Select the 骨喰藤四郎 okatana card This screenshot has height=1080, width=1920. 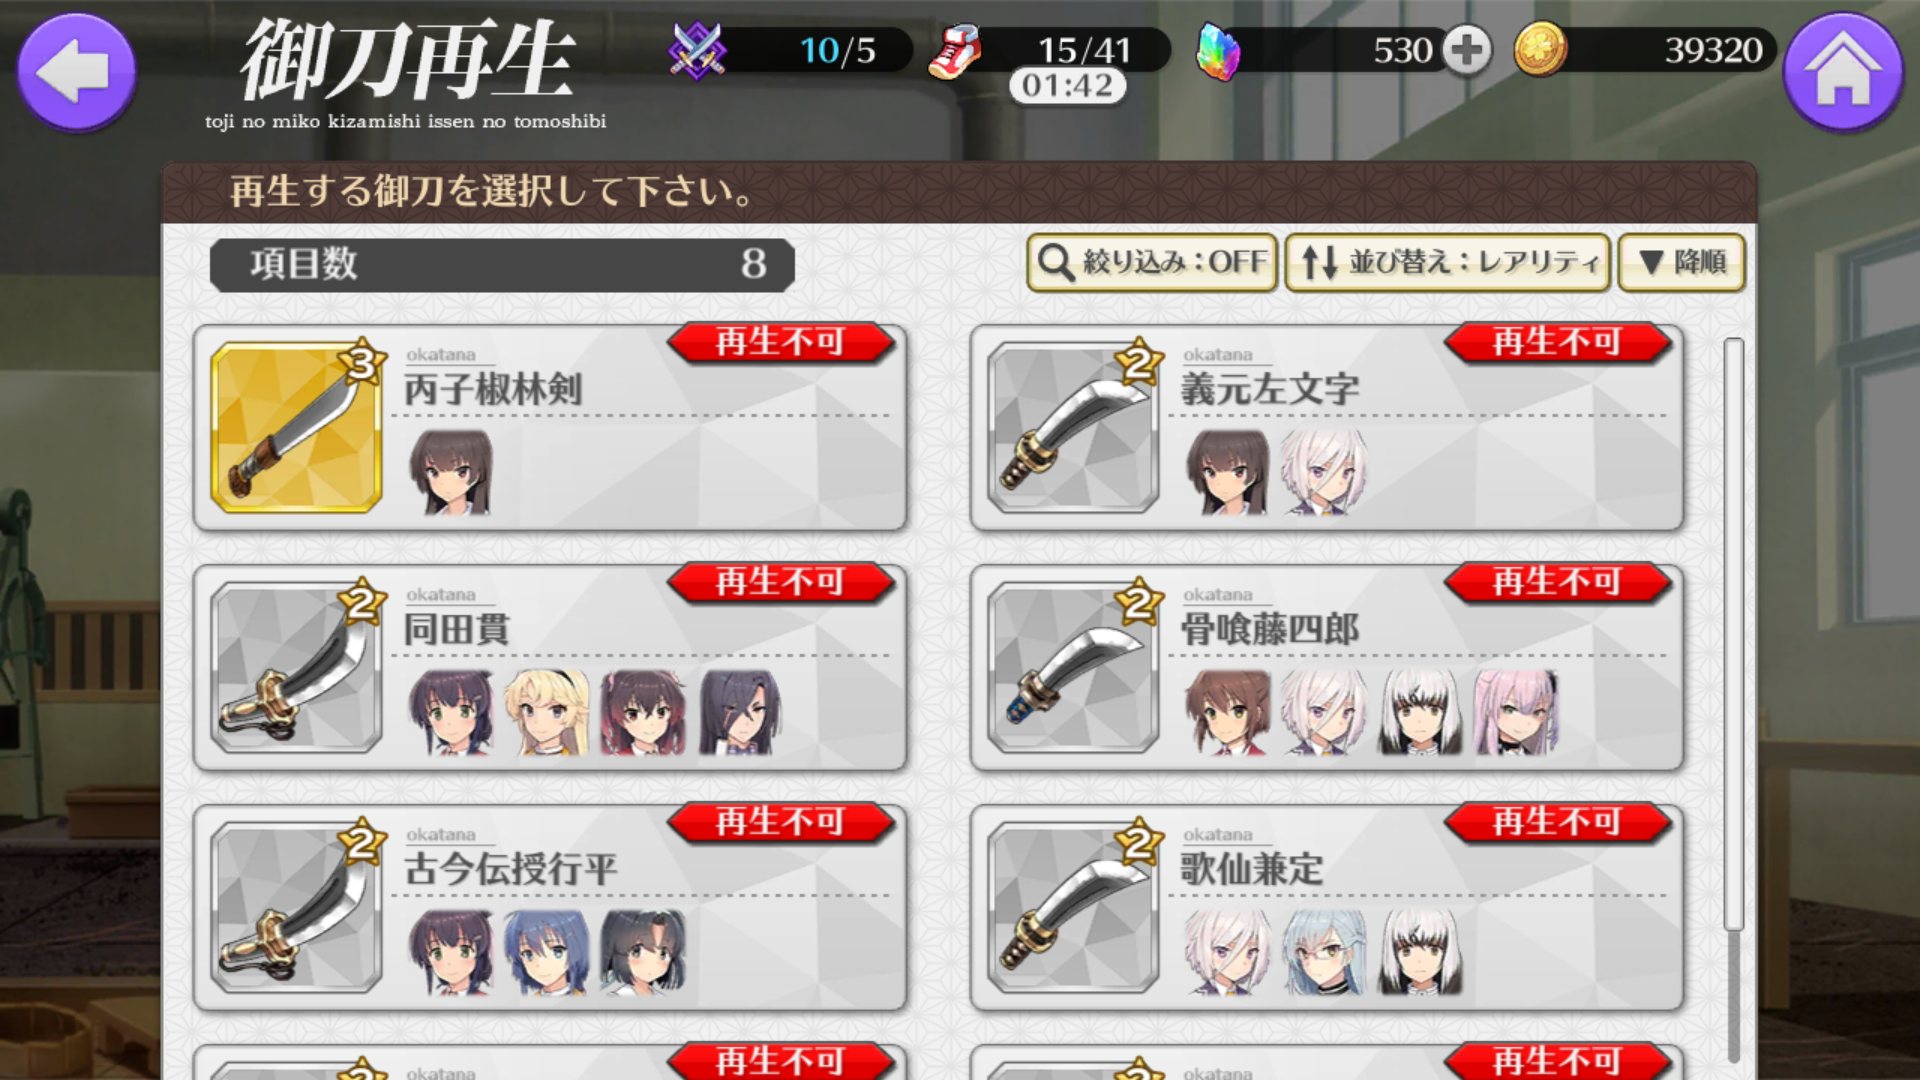tap(1327, 668)
